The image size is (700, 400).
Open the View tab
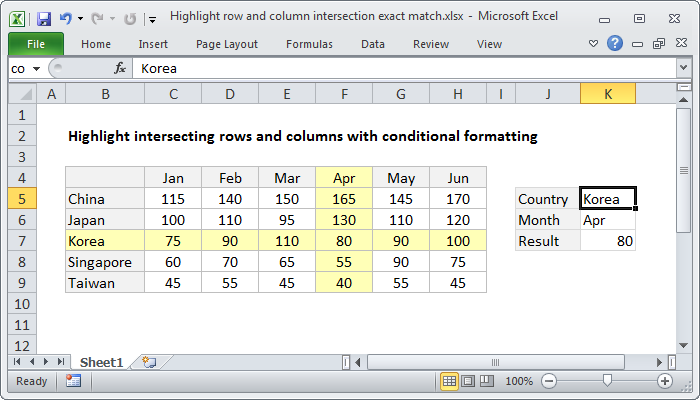[x=489, y=44]
